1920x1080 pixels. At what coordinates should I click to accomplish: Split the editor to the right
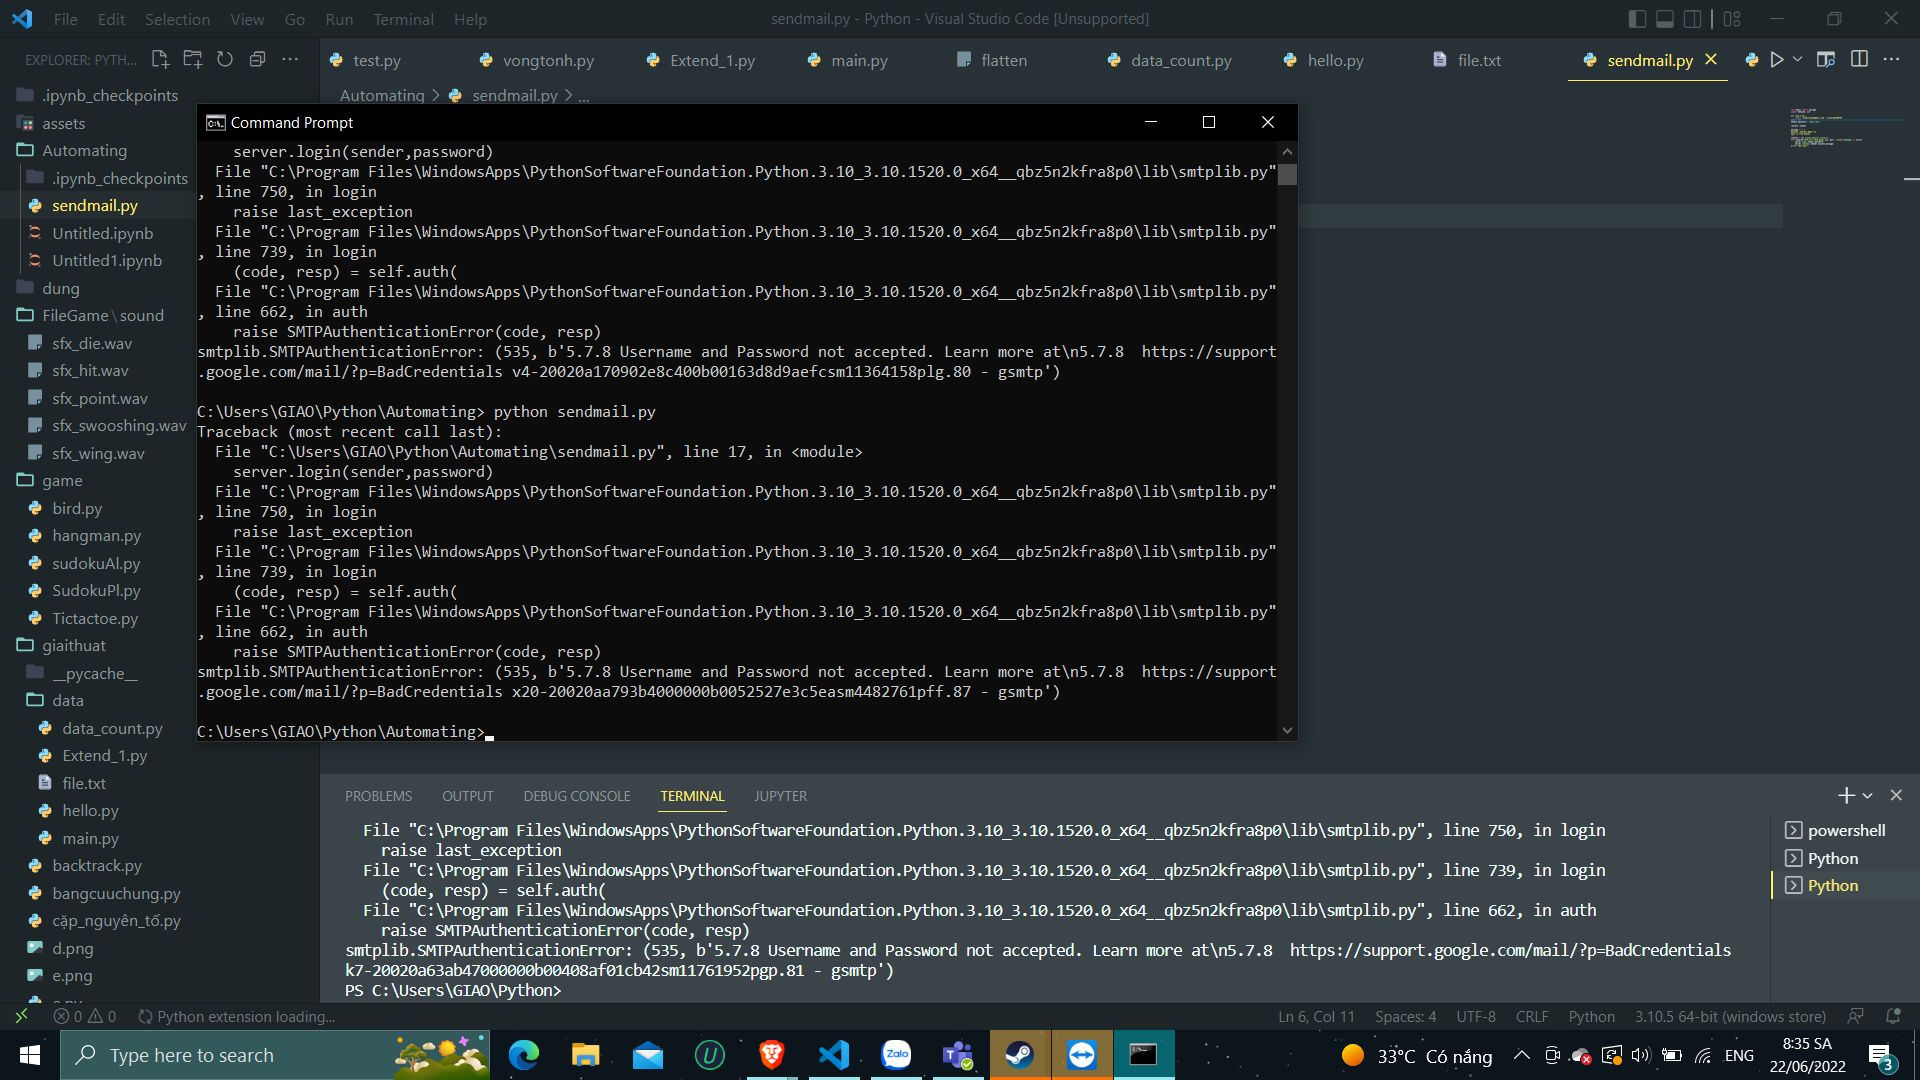tap(1859, 60)
